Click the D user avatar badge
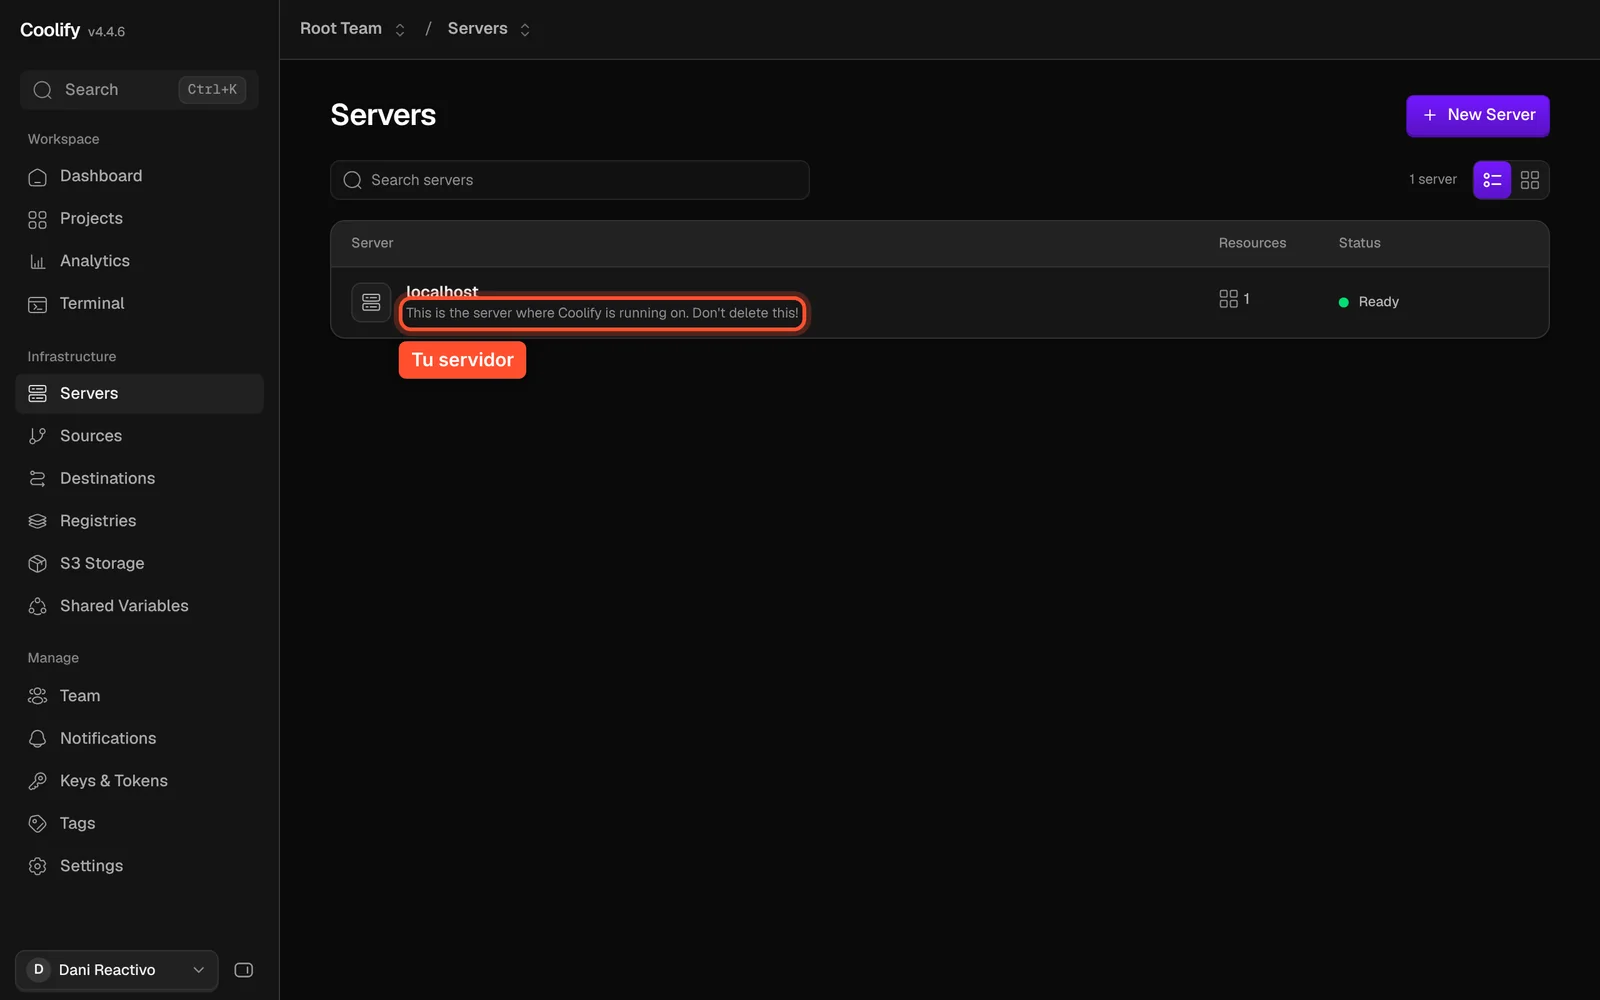Image resolution: width=1600 pixels, height=1000 pixels. point(39,970)
